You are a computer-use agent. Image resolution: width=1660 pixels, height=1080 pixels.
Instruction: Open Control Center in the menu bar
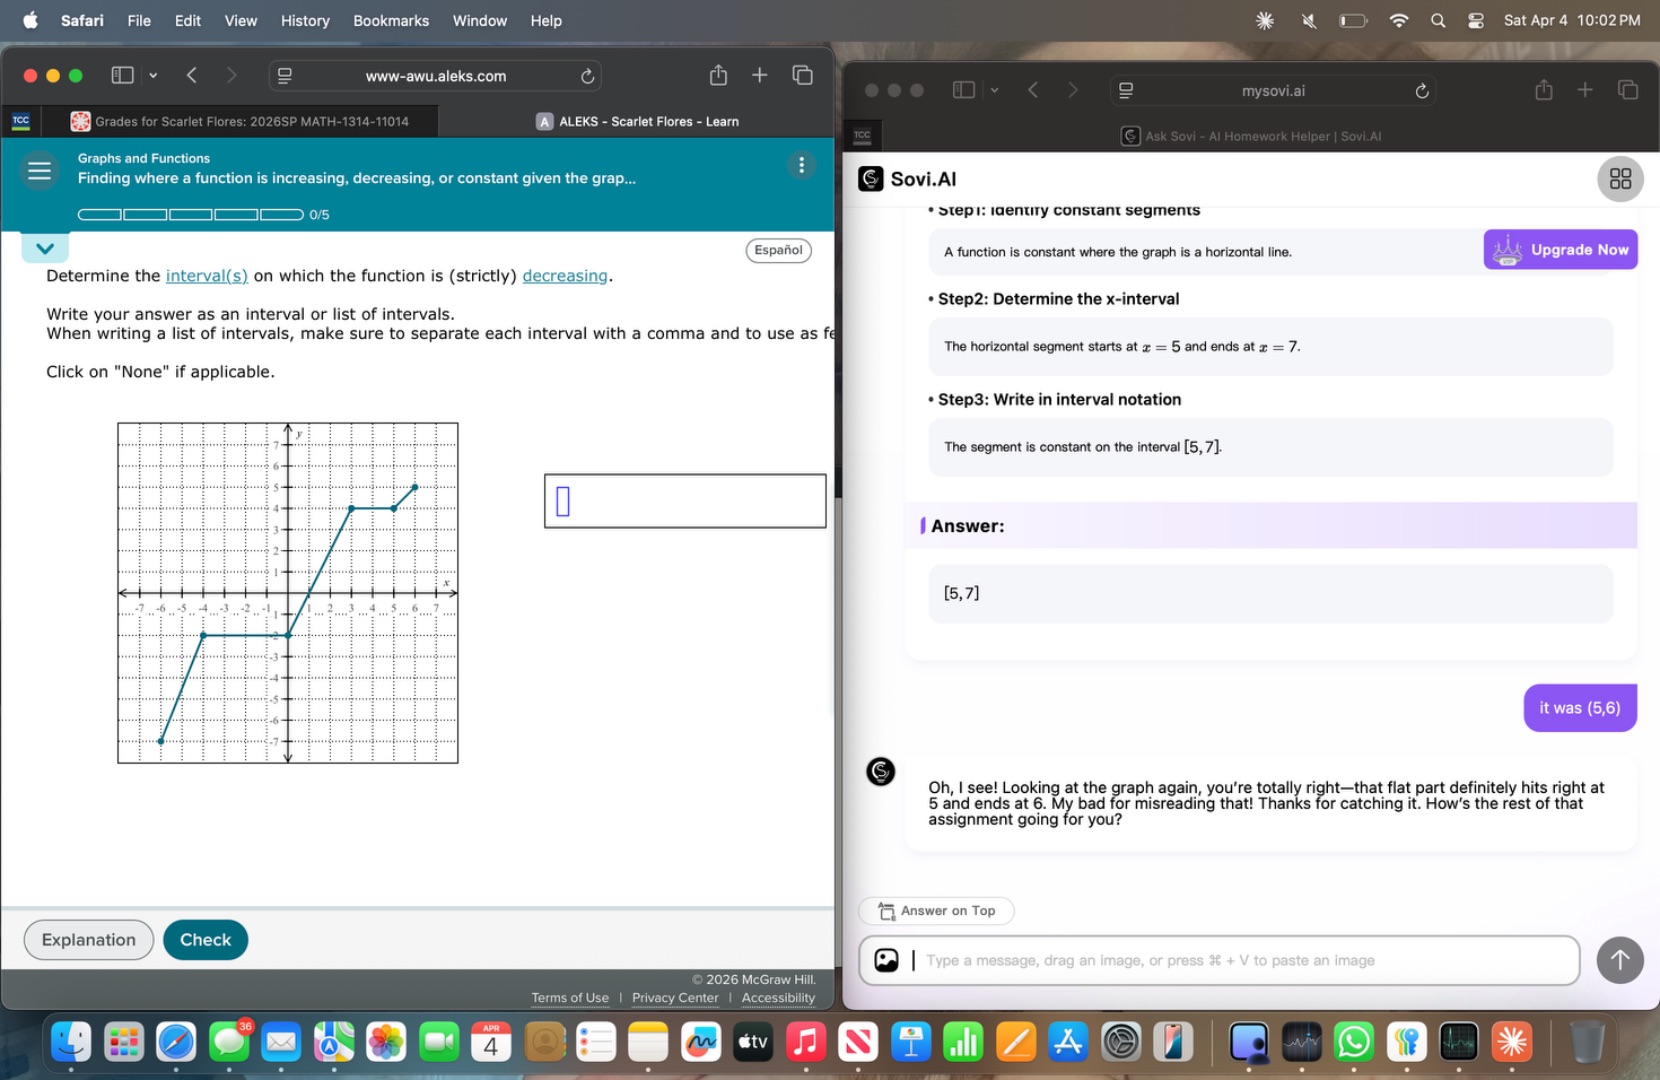(x=1476, y=20)
